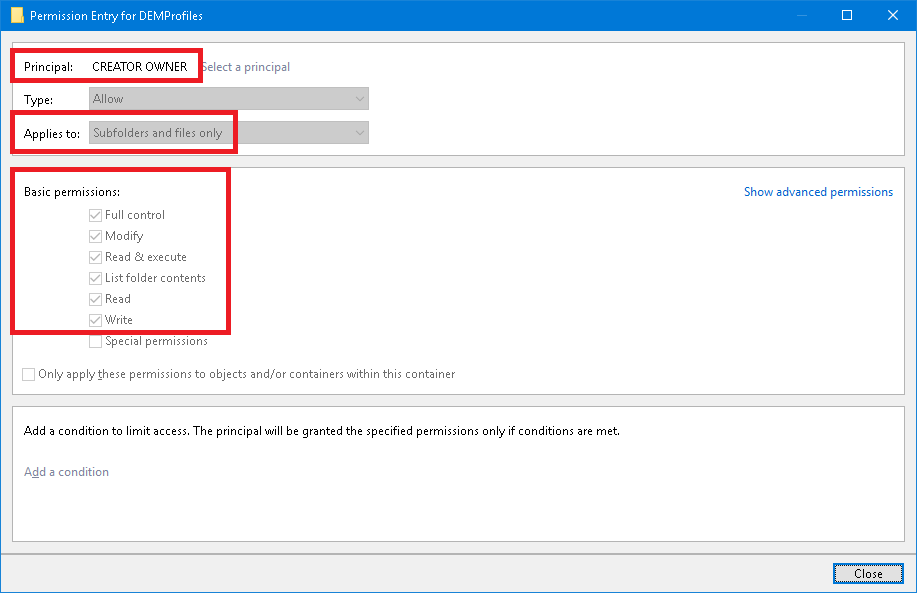
Task: Enable the Special permissions checkbox
Action: pos(96,341)
